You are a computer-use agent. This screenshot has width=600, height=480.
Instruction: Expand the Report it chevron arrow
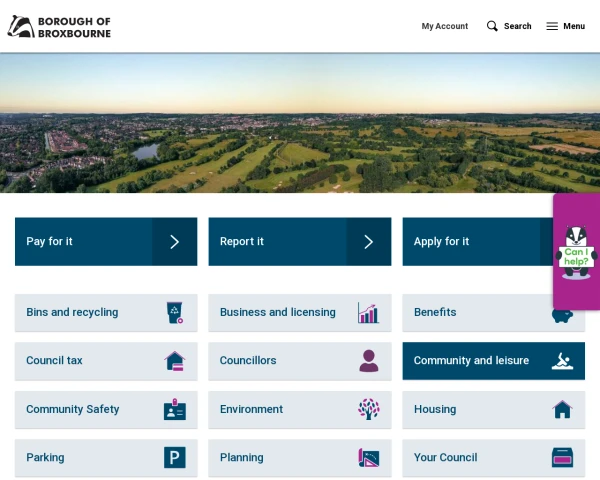click(368, 242)
